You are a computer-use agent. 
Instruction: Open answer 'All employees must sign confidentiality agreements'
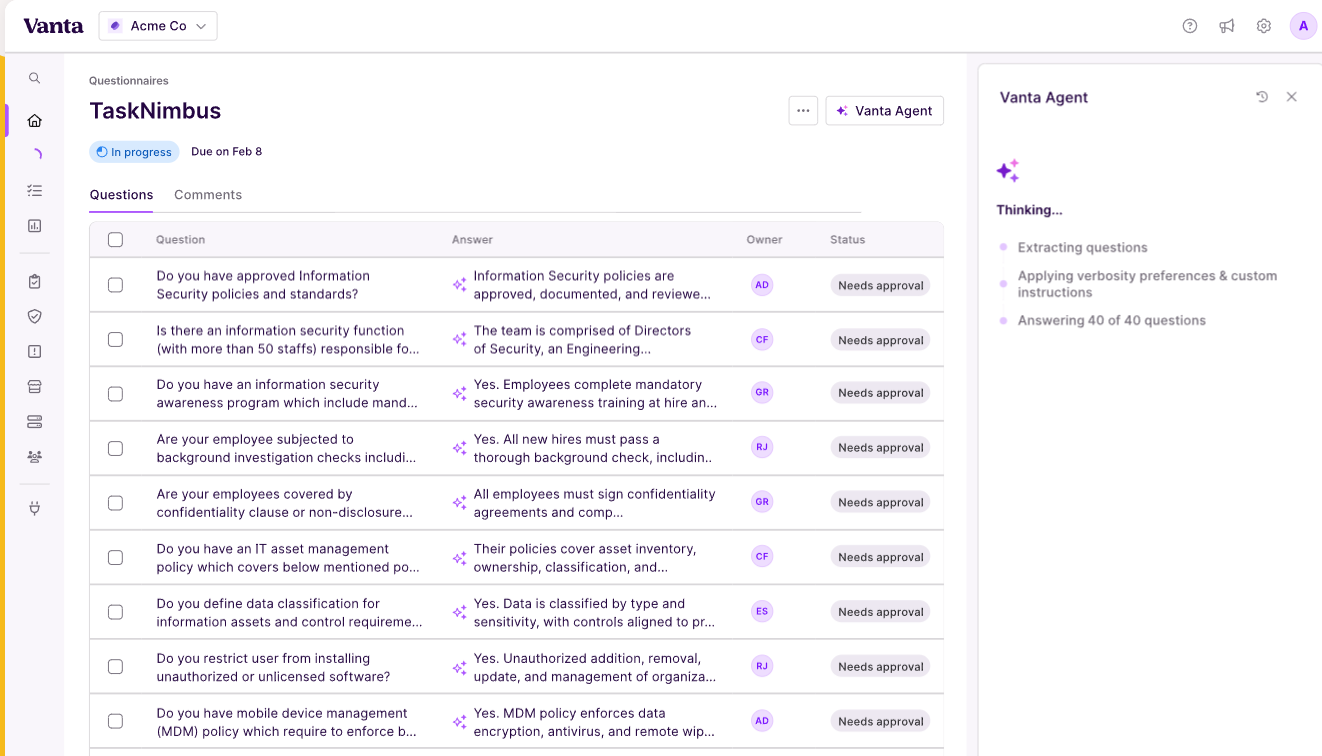(x=594, y=503)
